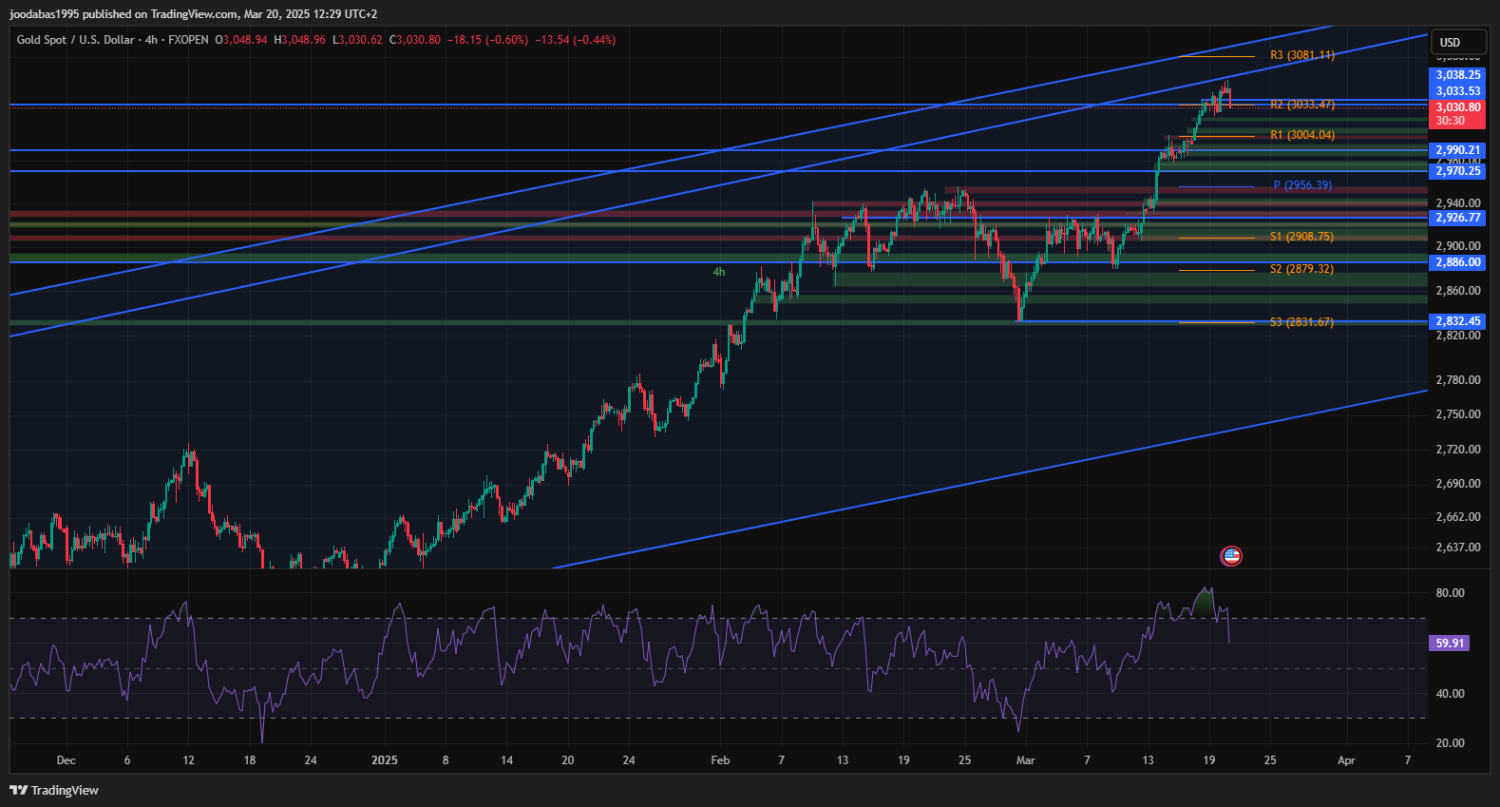Click the R3 (3081.11) pivot label

click(1302, 56)
